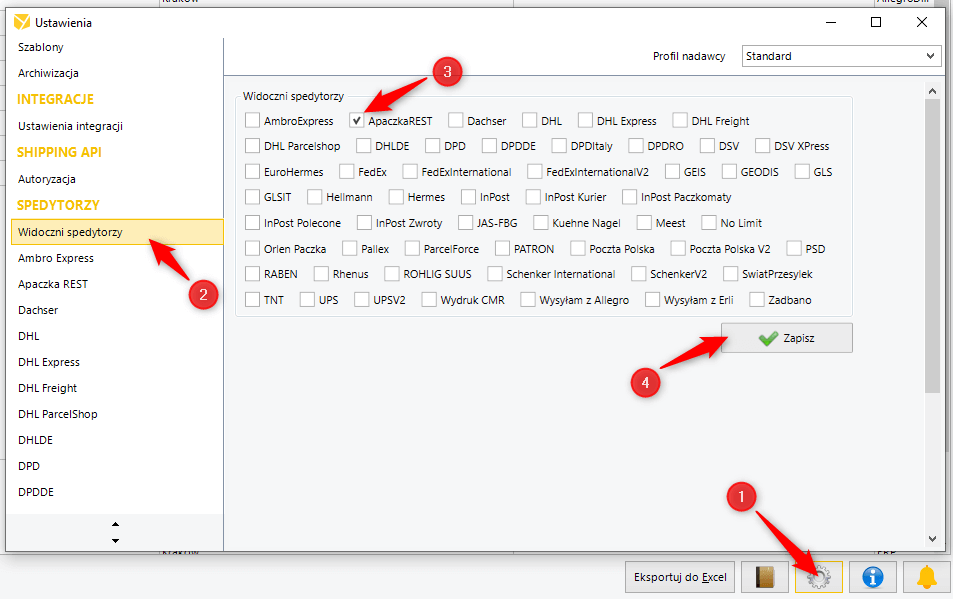Click the yellow notification bell icon
This screenshot has width=953, height=599.
tap(927, 576)
